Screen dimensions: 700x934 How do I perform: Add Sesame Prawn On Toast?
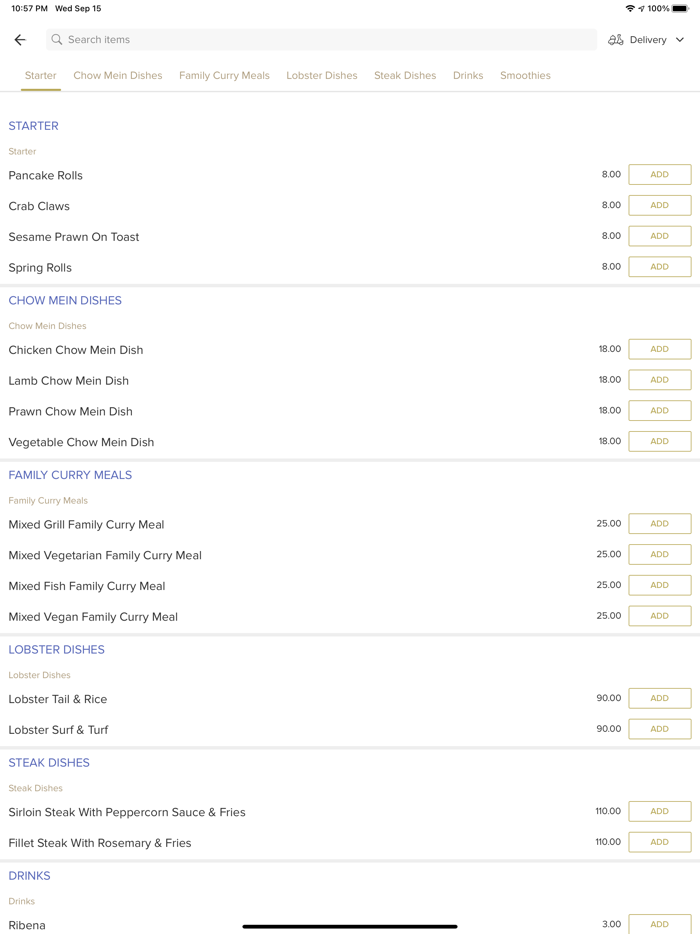(x=659, y=236)
